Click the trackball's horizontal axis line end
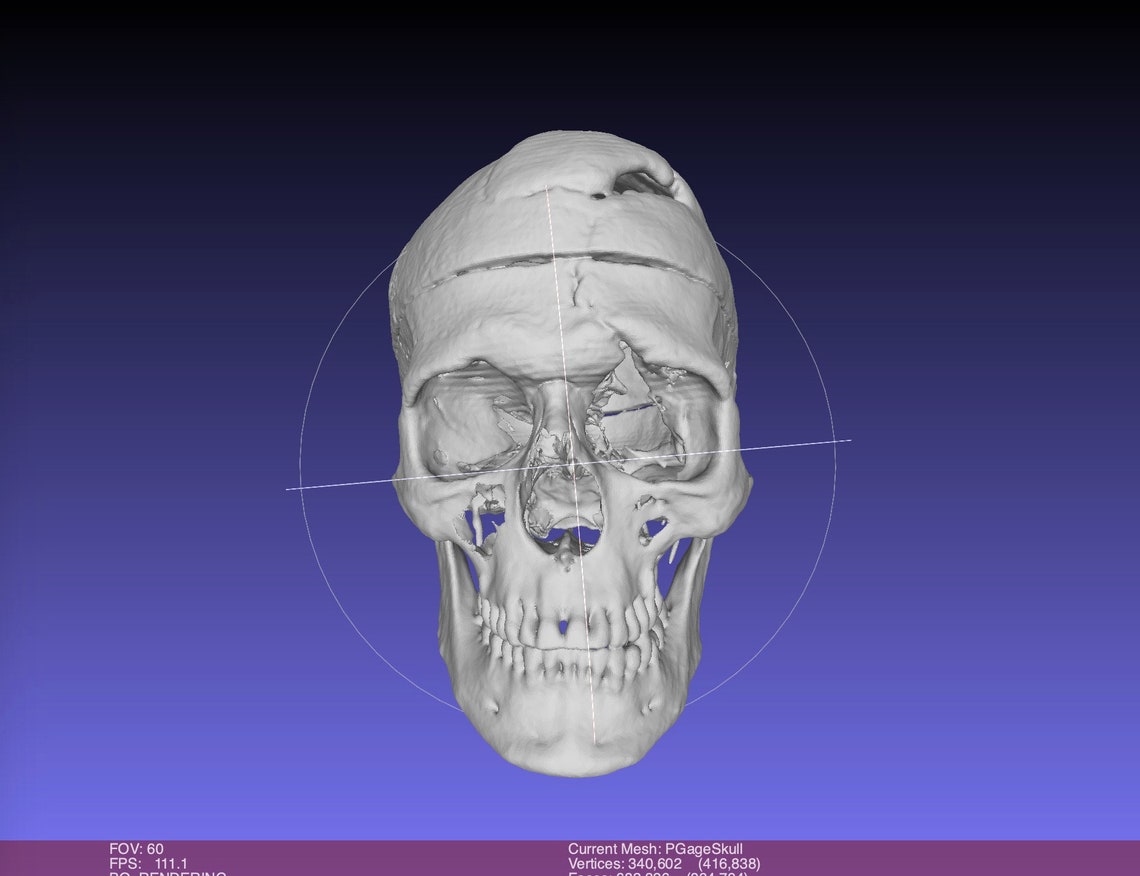The height and width of the screenshot is (876, 1140). 847,441
